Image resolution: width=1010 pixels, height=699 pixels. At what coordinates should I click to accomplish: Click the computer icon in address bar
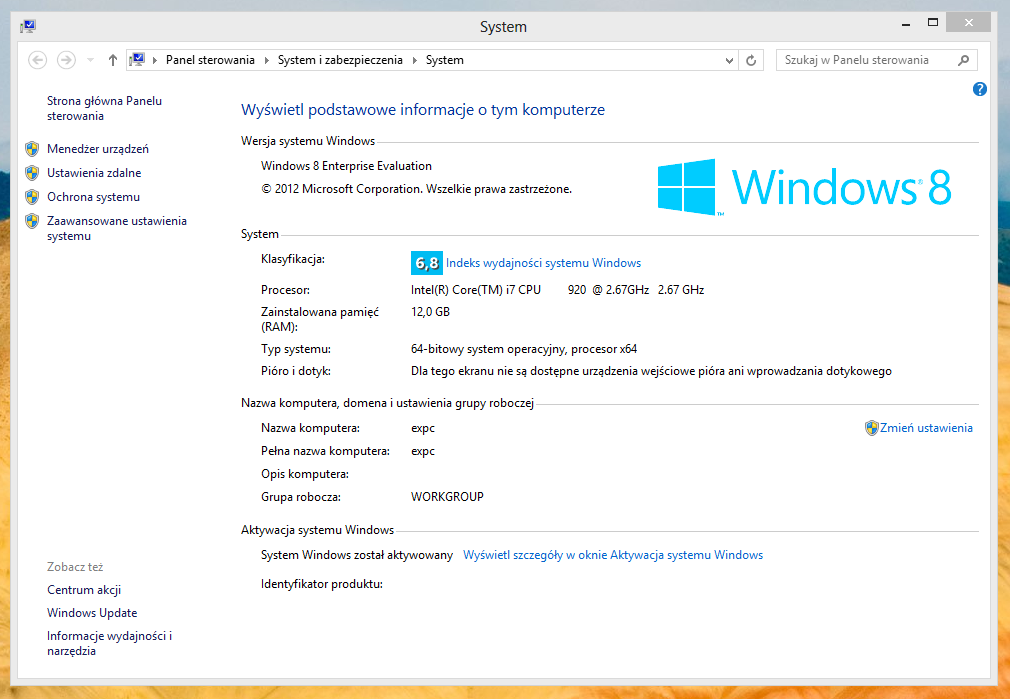(x=137, y=60)
